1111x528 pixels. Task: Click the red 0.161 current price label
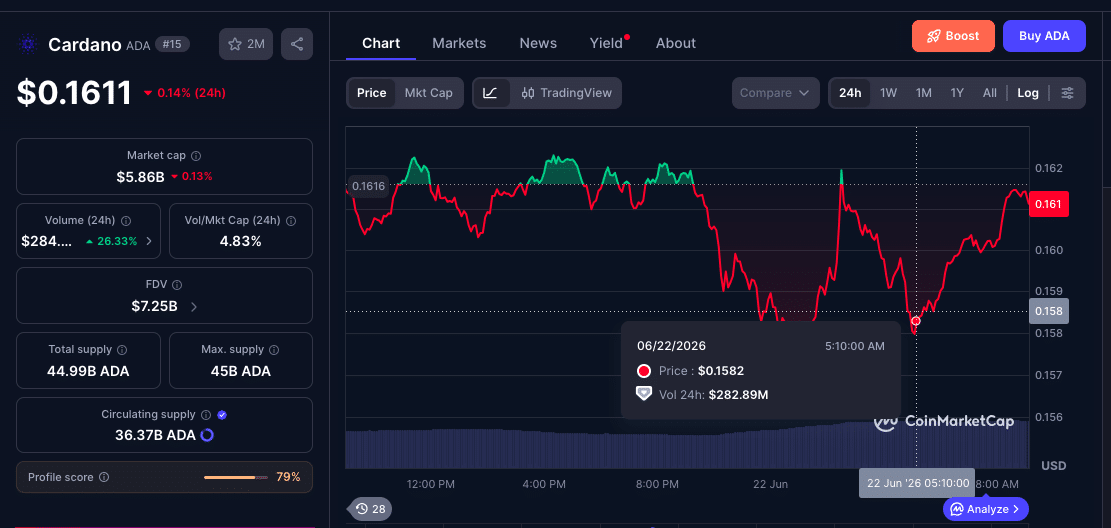[1048, 204]
